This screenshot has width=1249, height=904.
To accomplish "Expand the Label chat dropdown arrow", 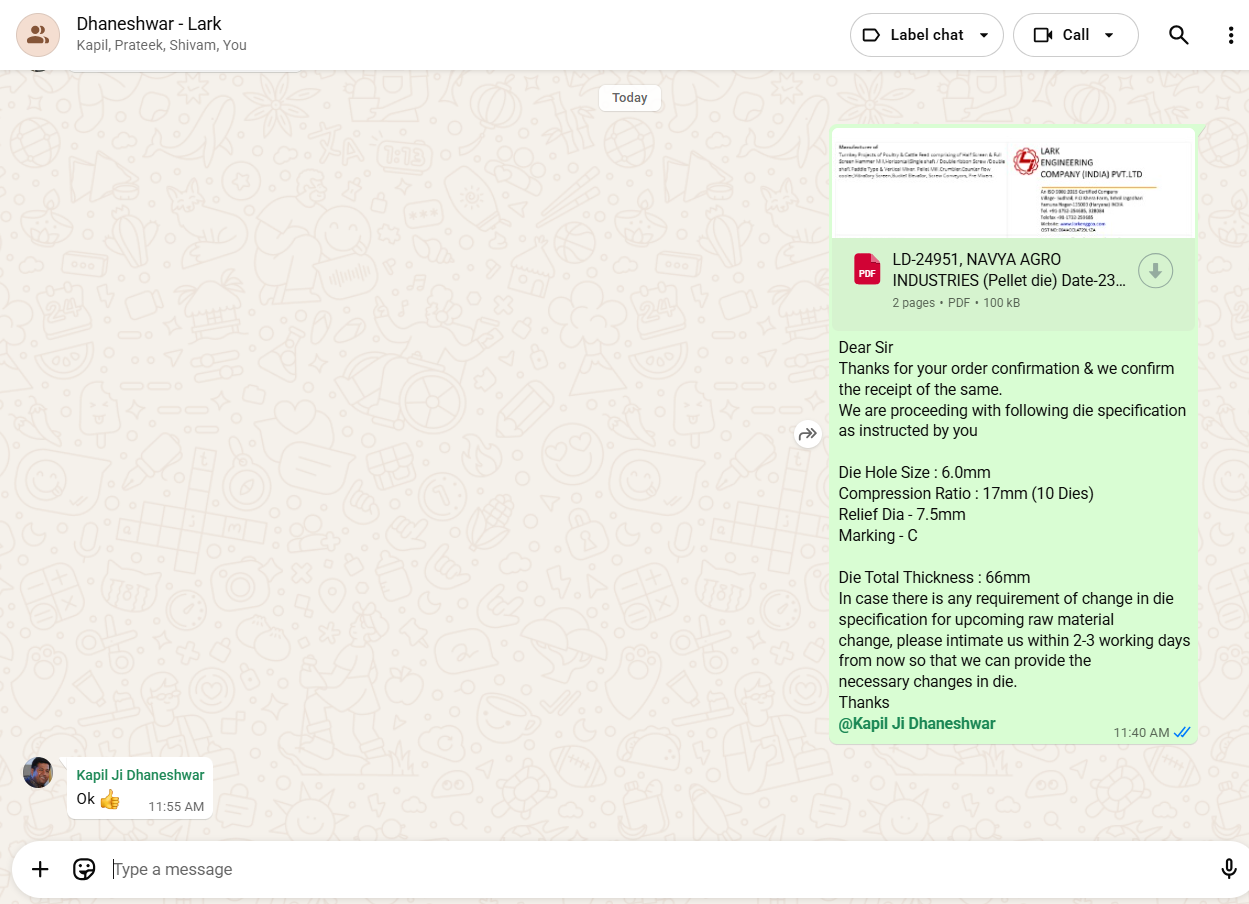I will 984,35.
